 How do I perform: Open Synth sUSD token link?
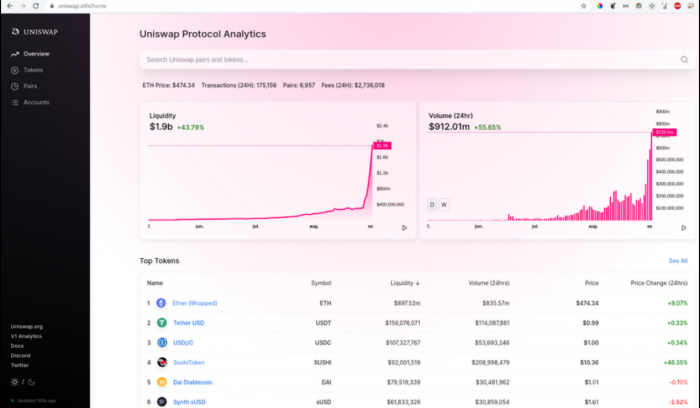coord(189,402)
